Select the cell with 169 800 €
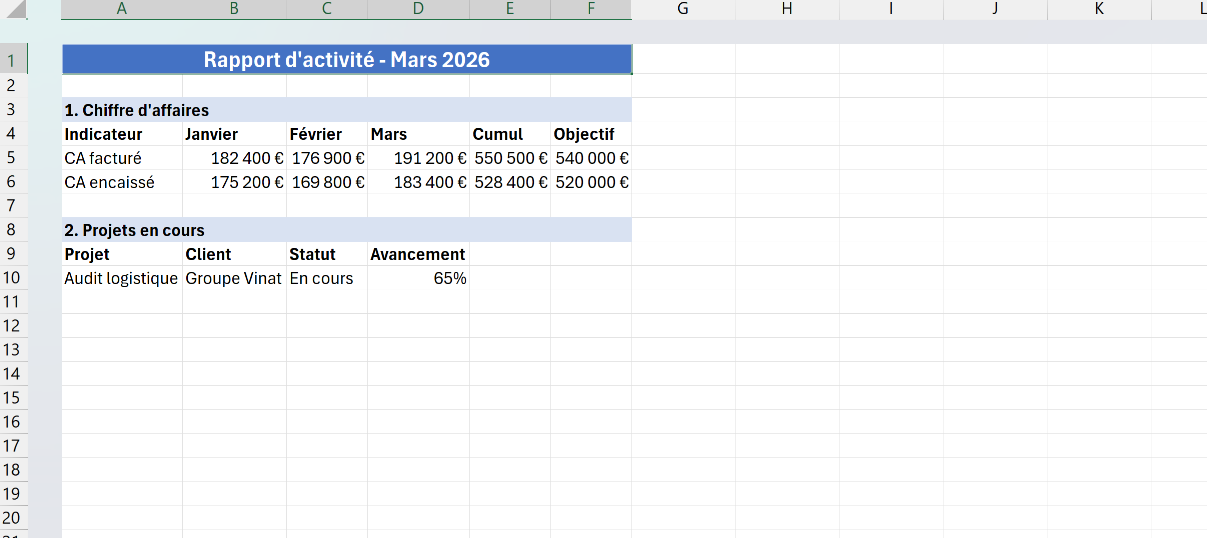Image resolution: width=1207 pixels, height=538 pixels. tap(327, 182)
